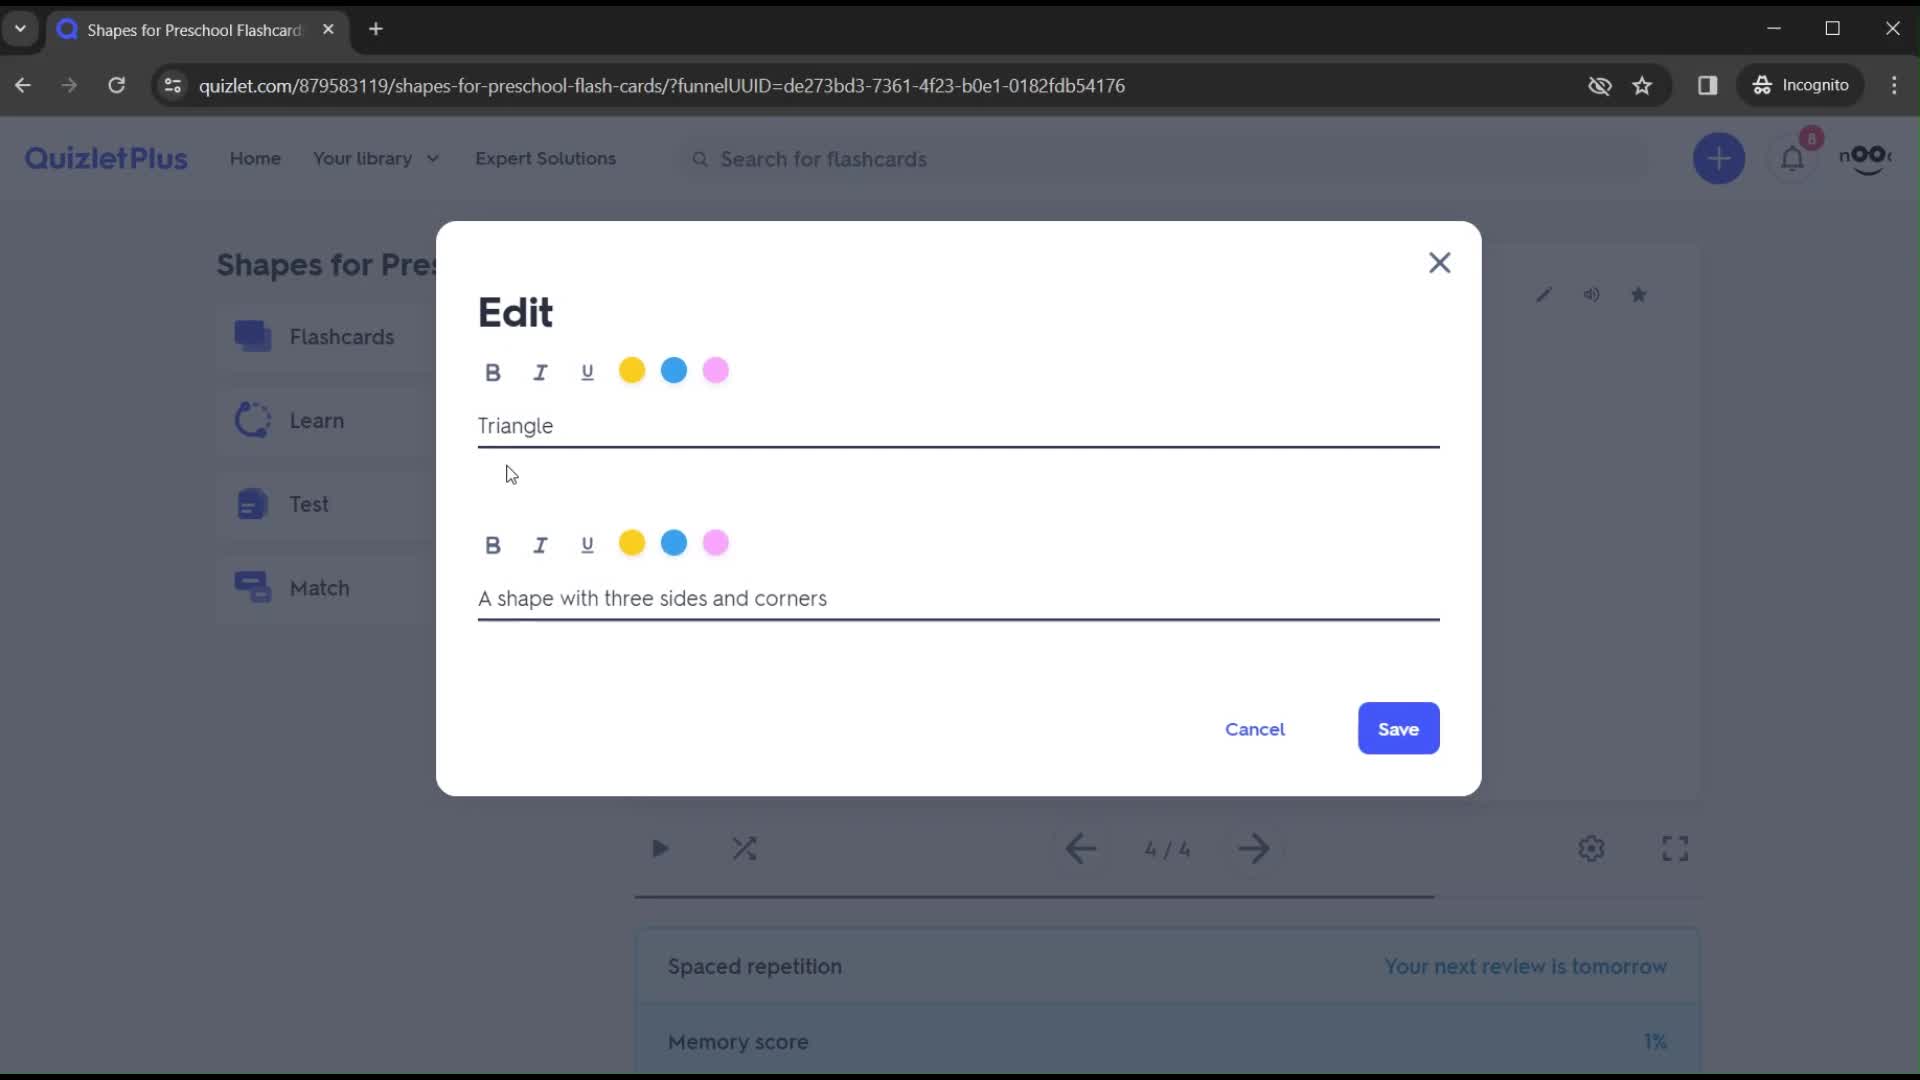Select blue color swatch in definition toolbar
This screenshot has height=1080, width=1920.
676,545
